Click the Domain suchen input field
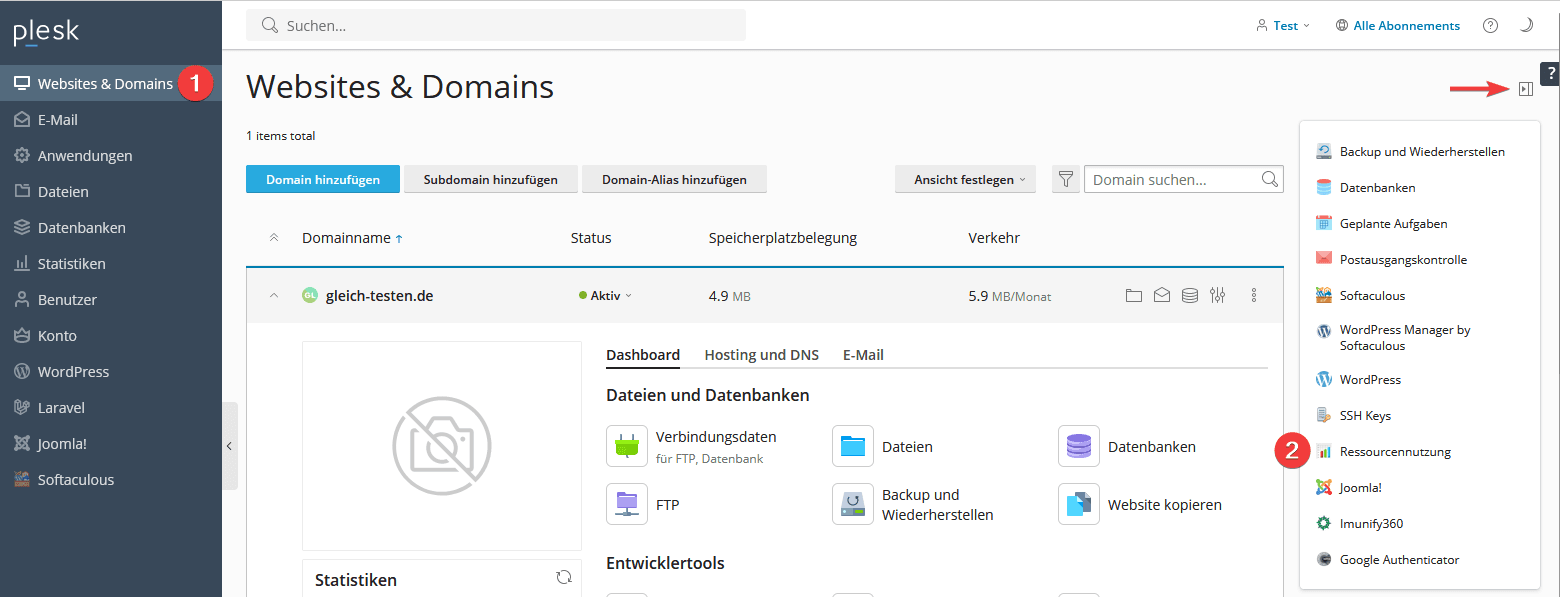The height and width of the screenshot is (597, 1560). pos(1172,180)
